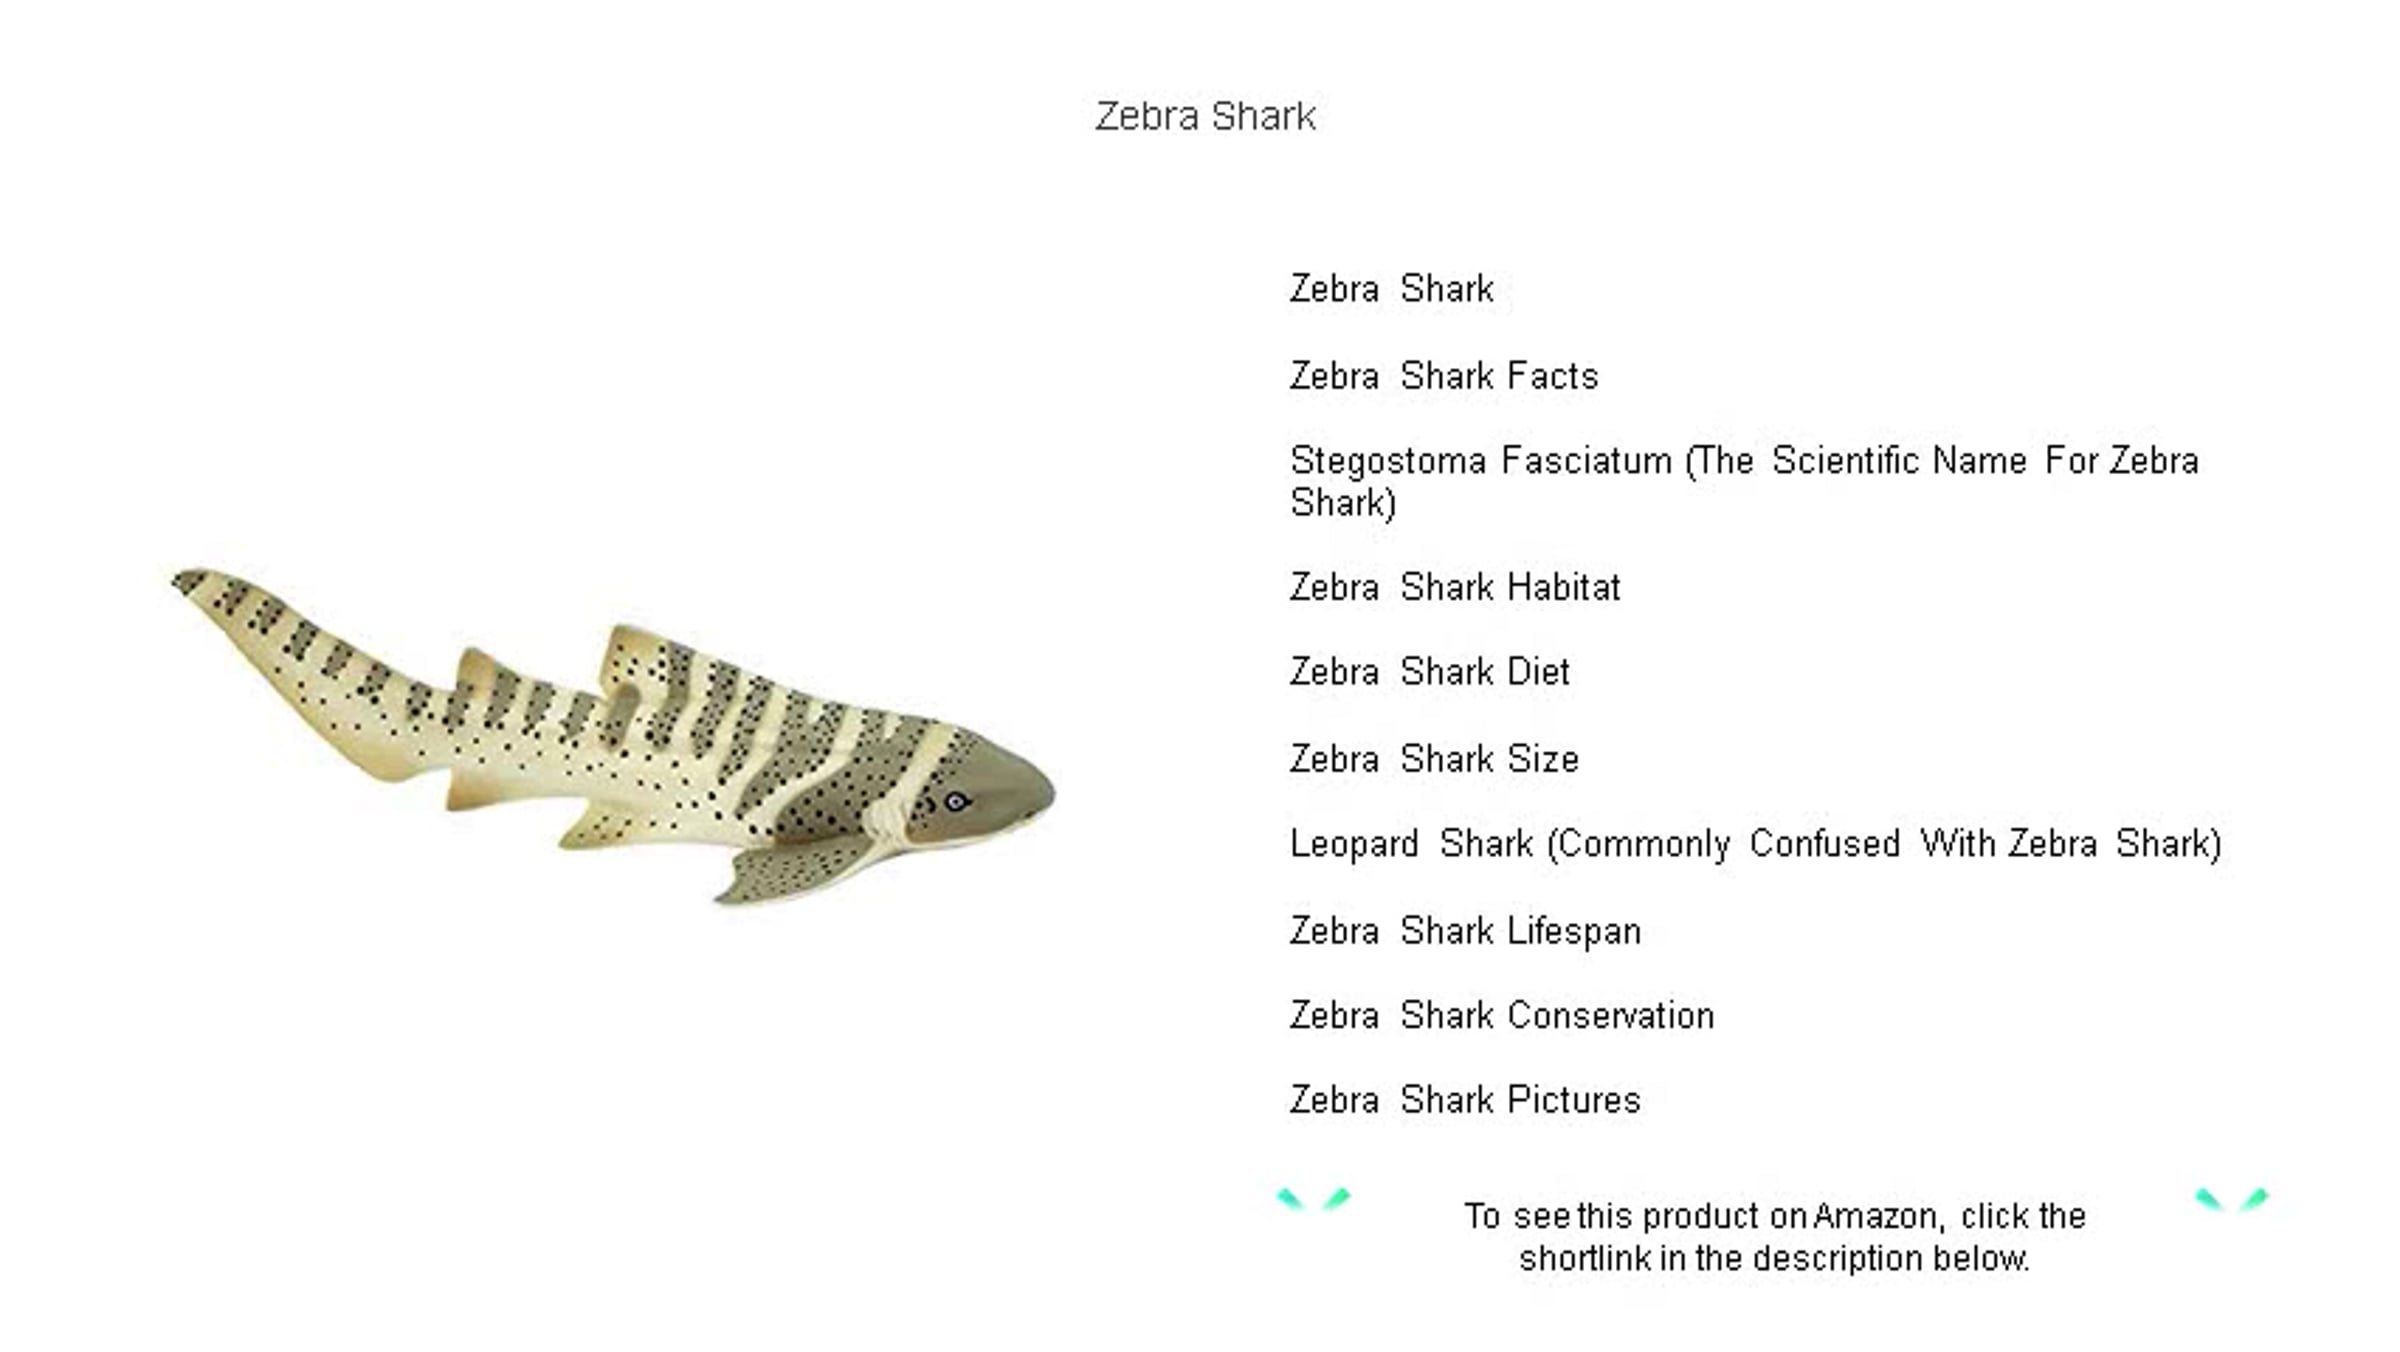
Task: Open "Zebra Shark Lifespan" entry
Action: [1465, 932]
